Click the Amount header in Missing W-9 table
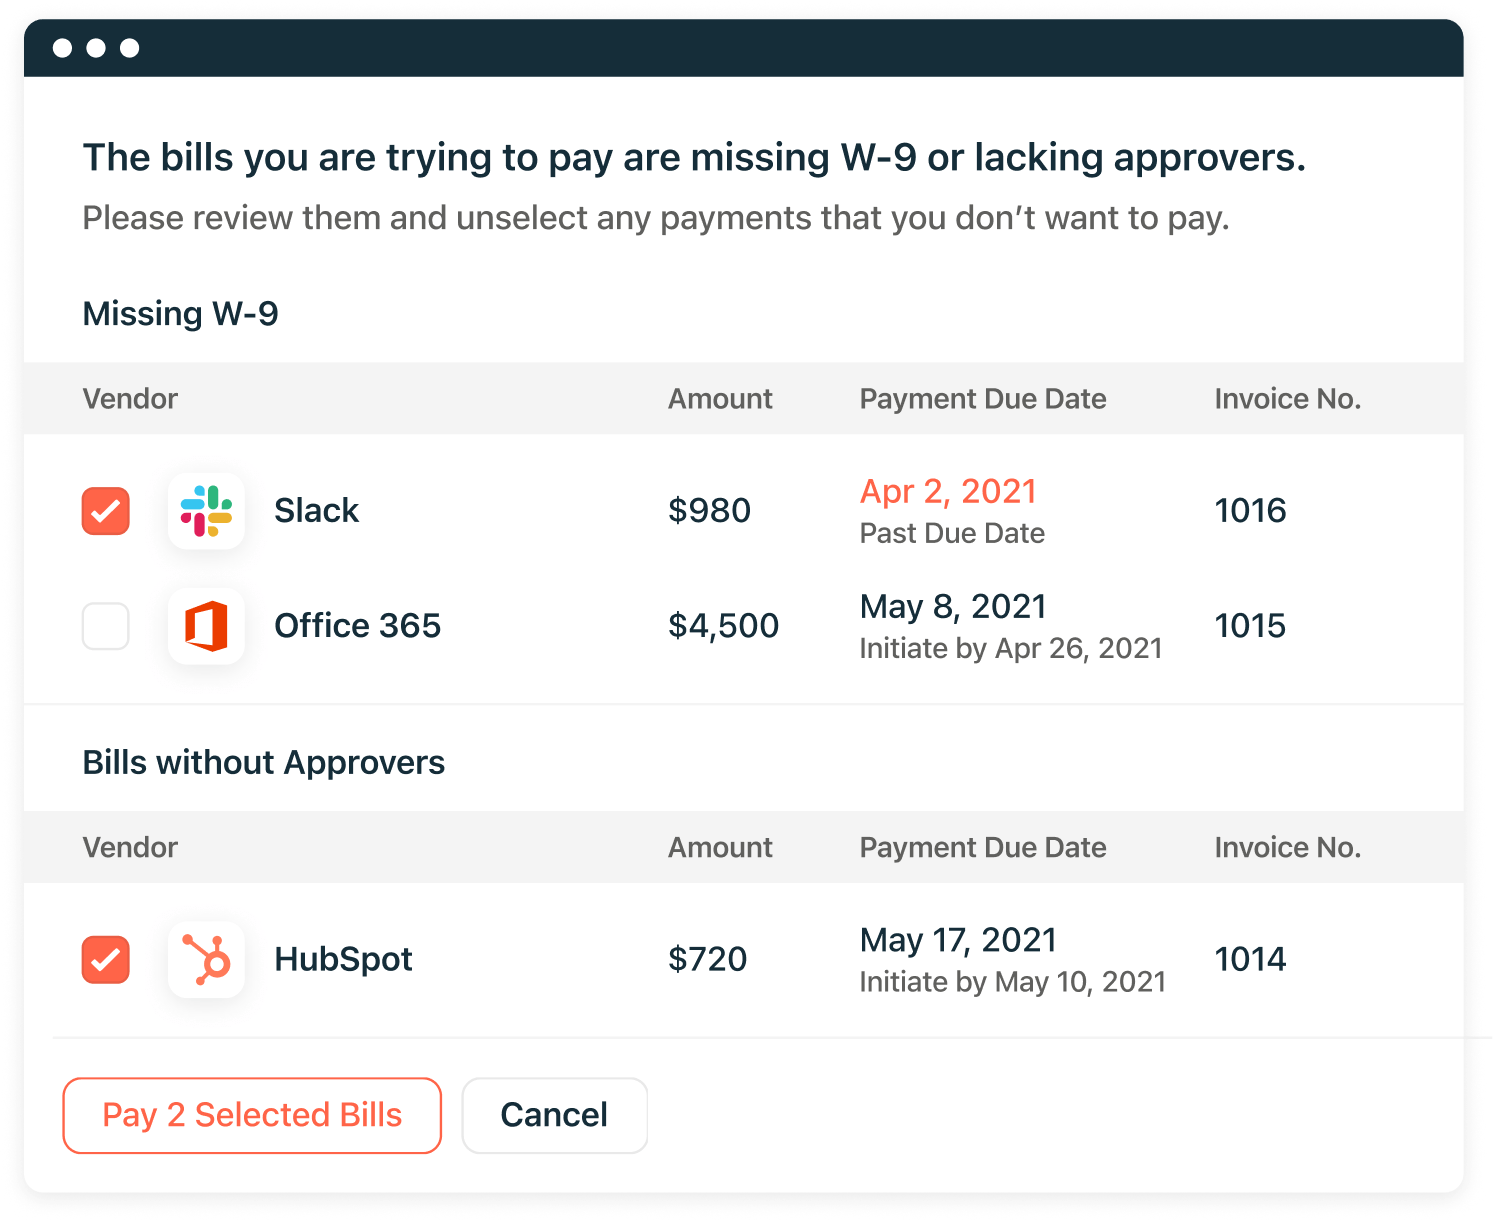Image resolution: width=1493 pixels, height=1222 pixels. pos(720,399)
